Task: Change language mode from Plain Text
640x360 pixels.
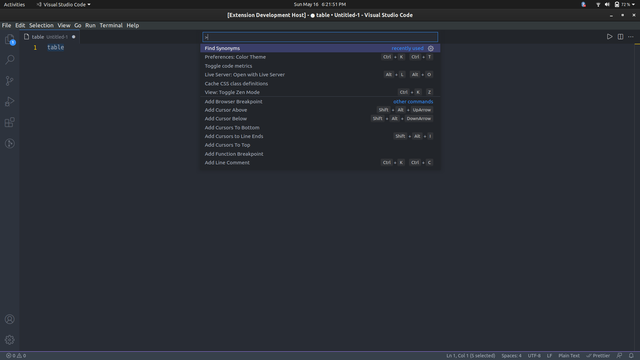Action: (x=569, y=356)
